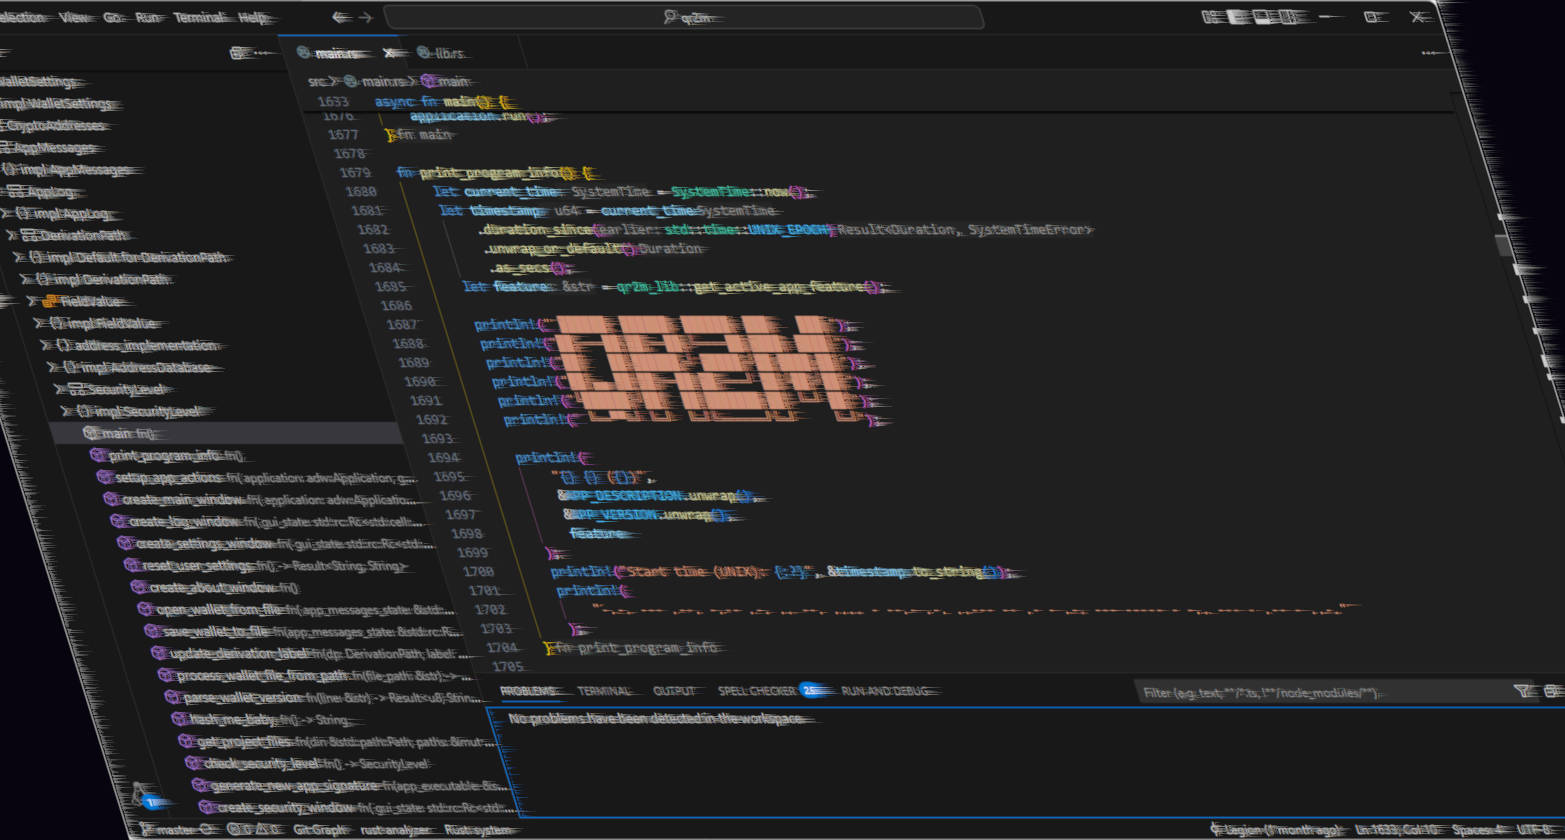Expand the DerivationPath struct outline node
1565x840 pixels.
(x=12, y=236)
